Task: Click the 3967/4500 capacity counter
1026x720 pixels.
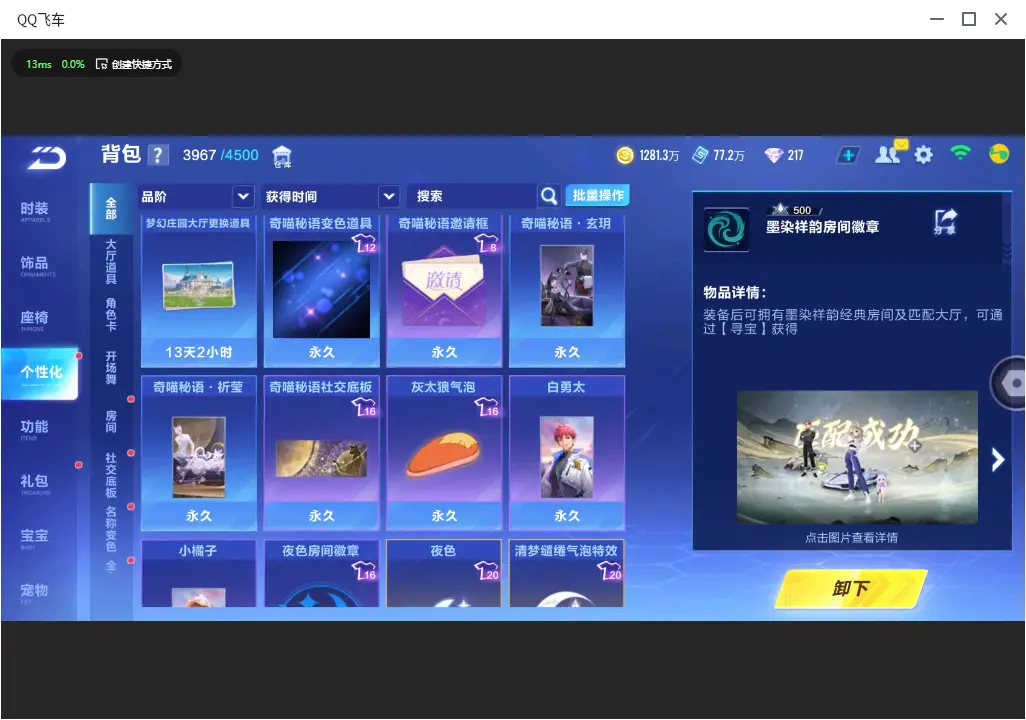Action: 221,155
